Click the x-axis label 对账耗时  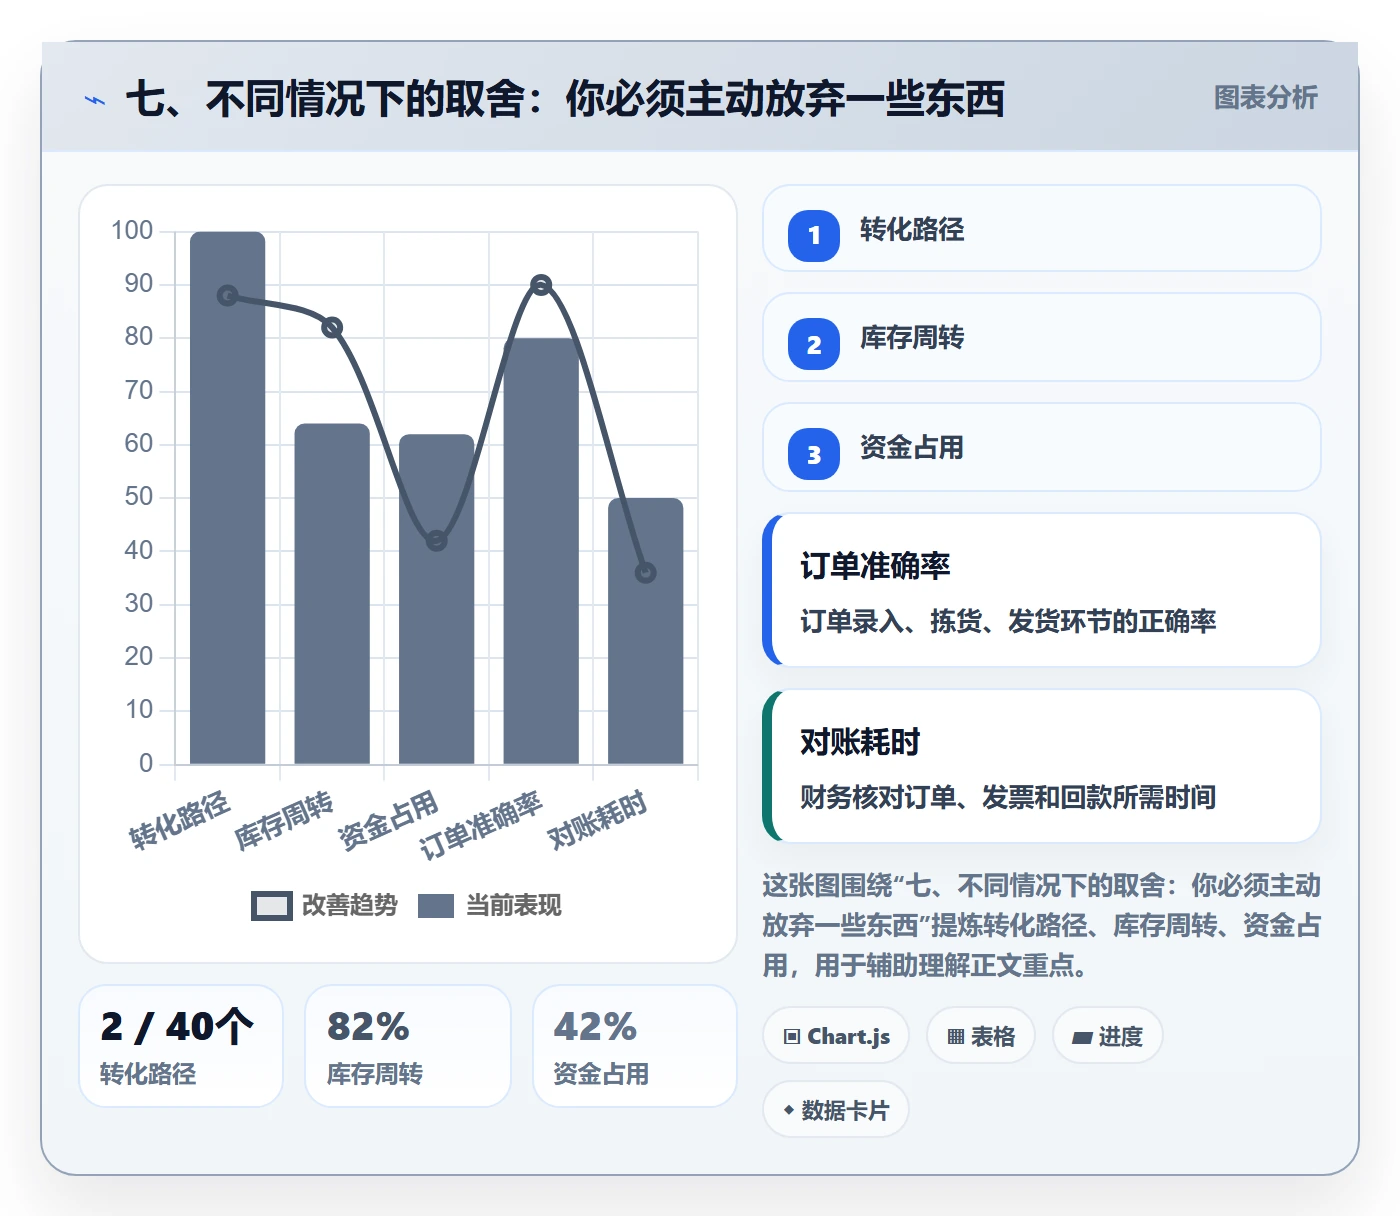[x=598, y=819]
